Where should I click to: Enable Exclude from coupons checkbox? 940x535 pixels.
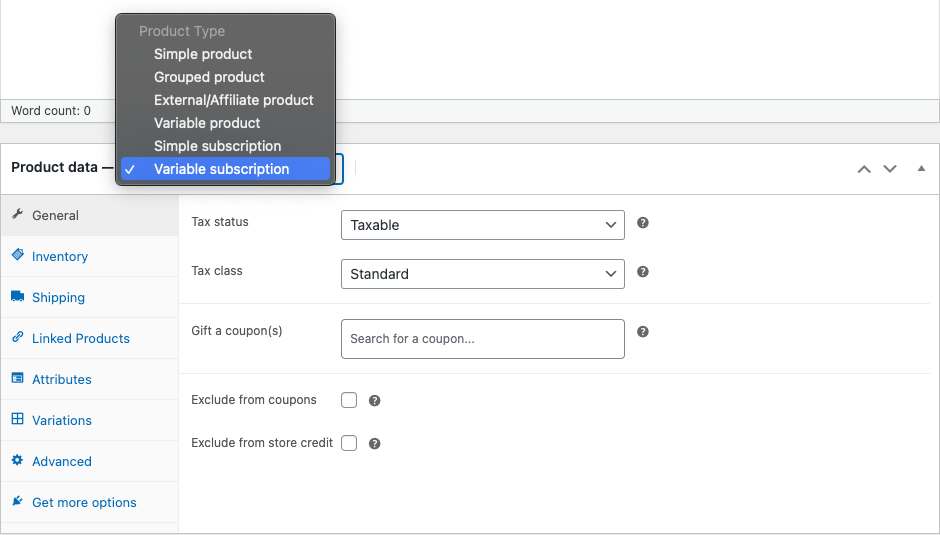pos(349,400)
